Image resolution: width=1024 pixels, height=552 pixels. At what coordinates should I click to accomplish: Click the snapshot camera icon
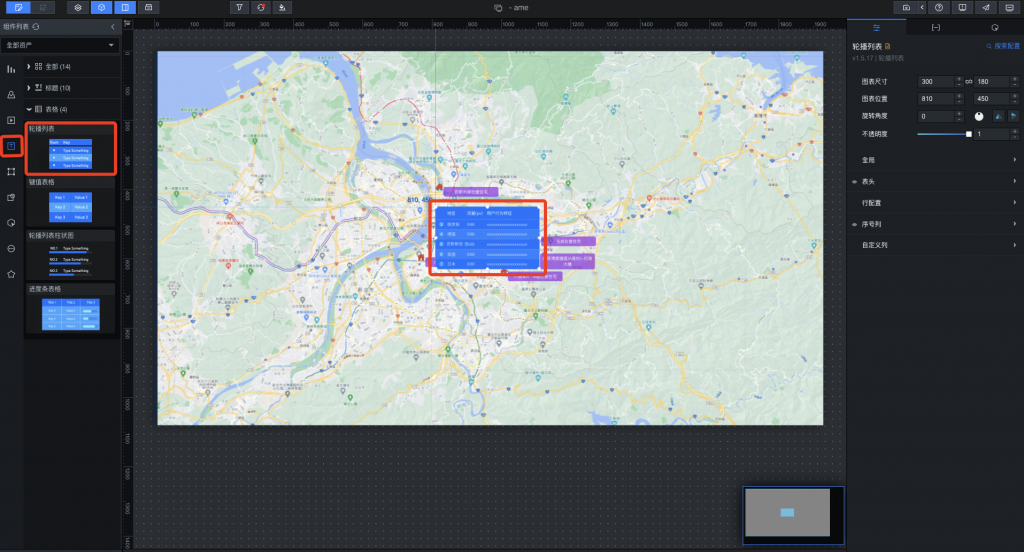pos(906,7)
